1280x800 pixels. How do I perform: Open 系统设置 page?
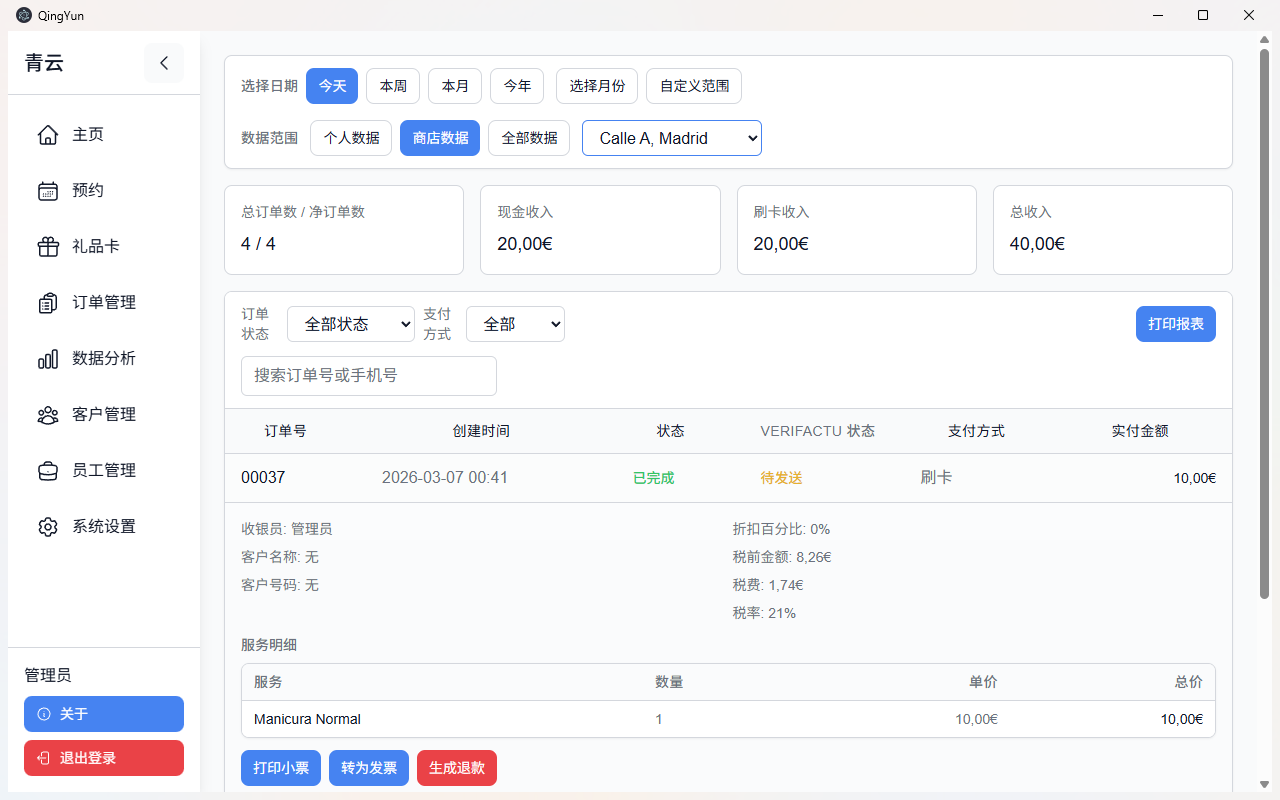point(104,527)
